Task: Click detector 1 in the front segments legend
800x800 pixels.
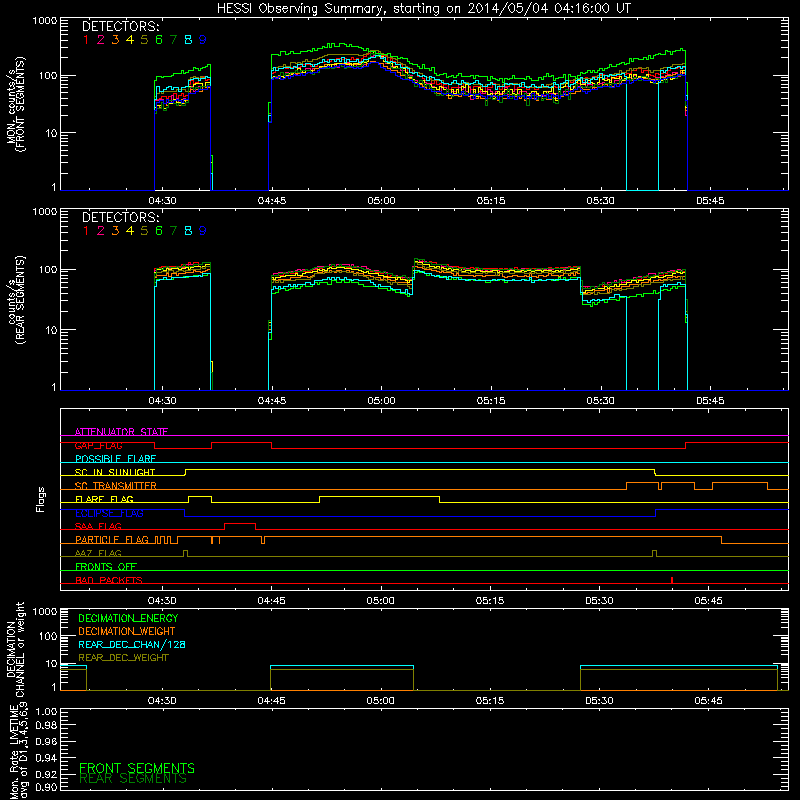Action: [x=86, y=40]
